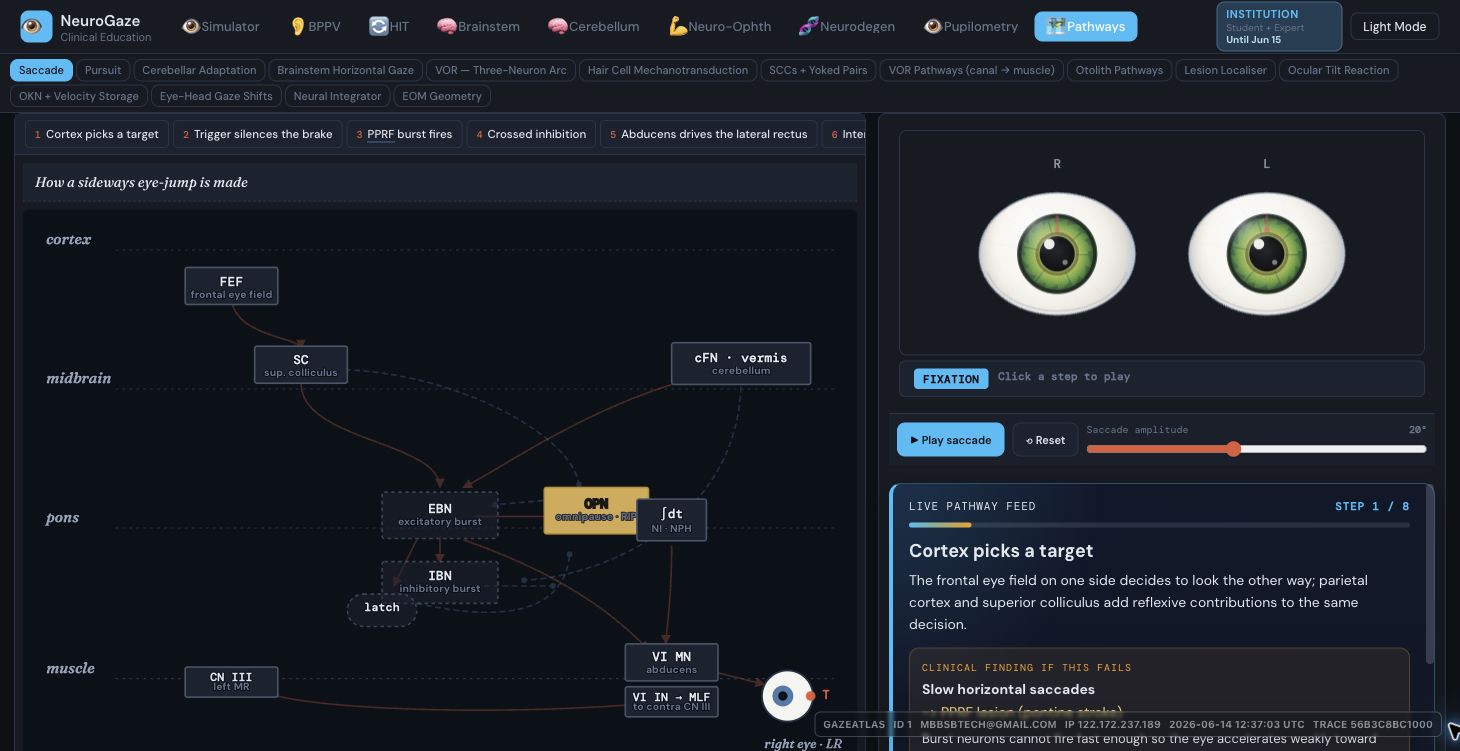Open the EOM Geometry chip
Viewport: 1460px width, 751px height.
[442, 96]
